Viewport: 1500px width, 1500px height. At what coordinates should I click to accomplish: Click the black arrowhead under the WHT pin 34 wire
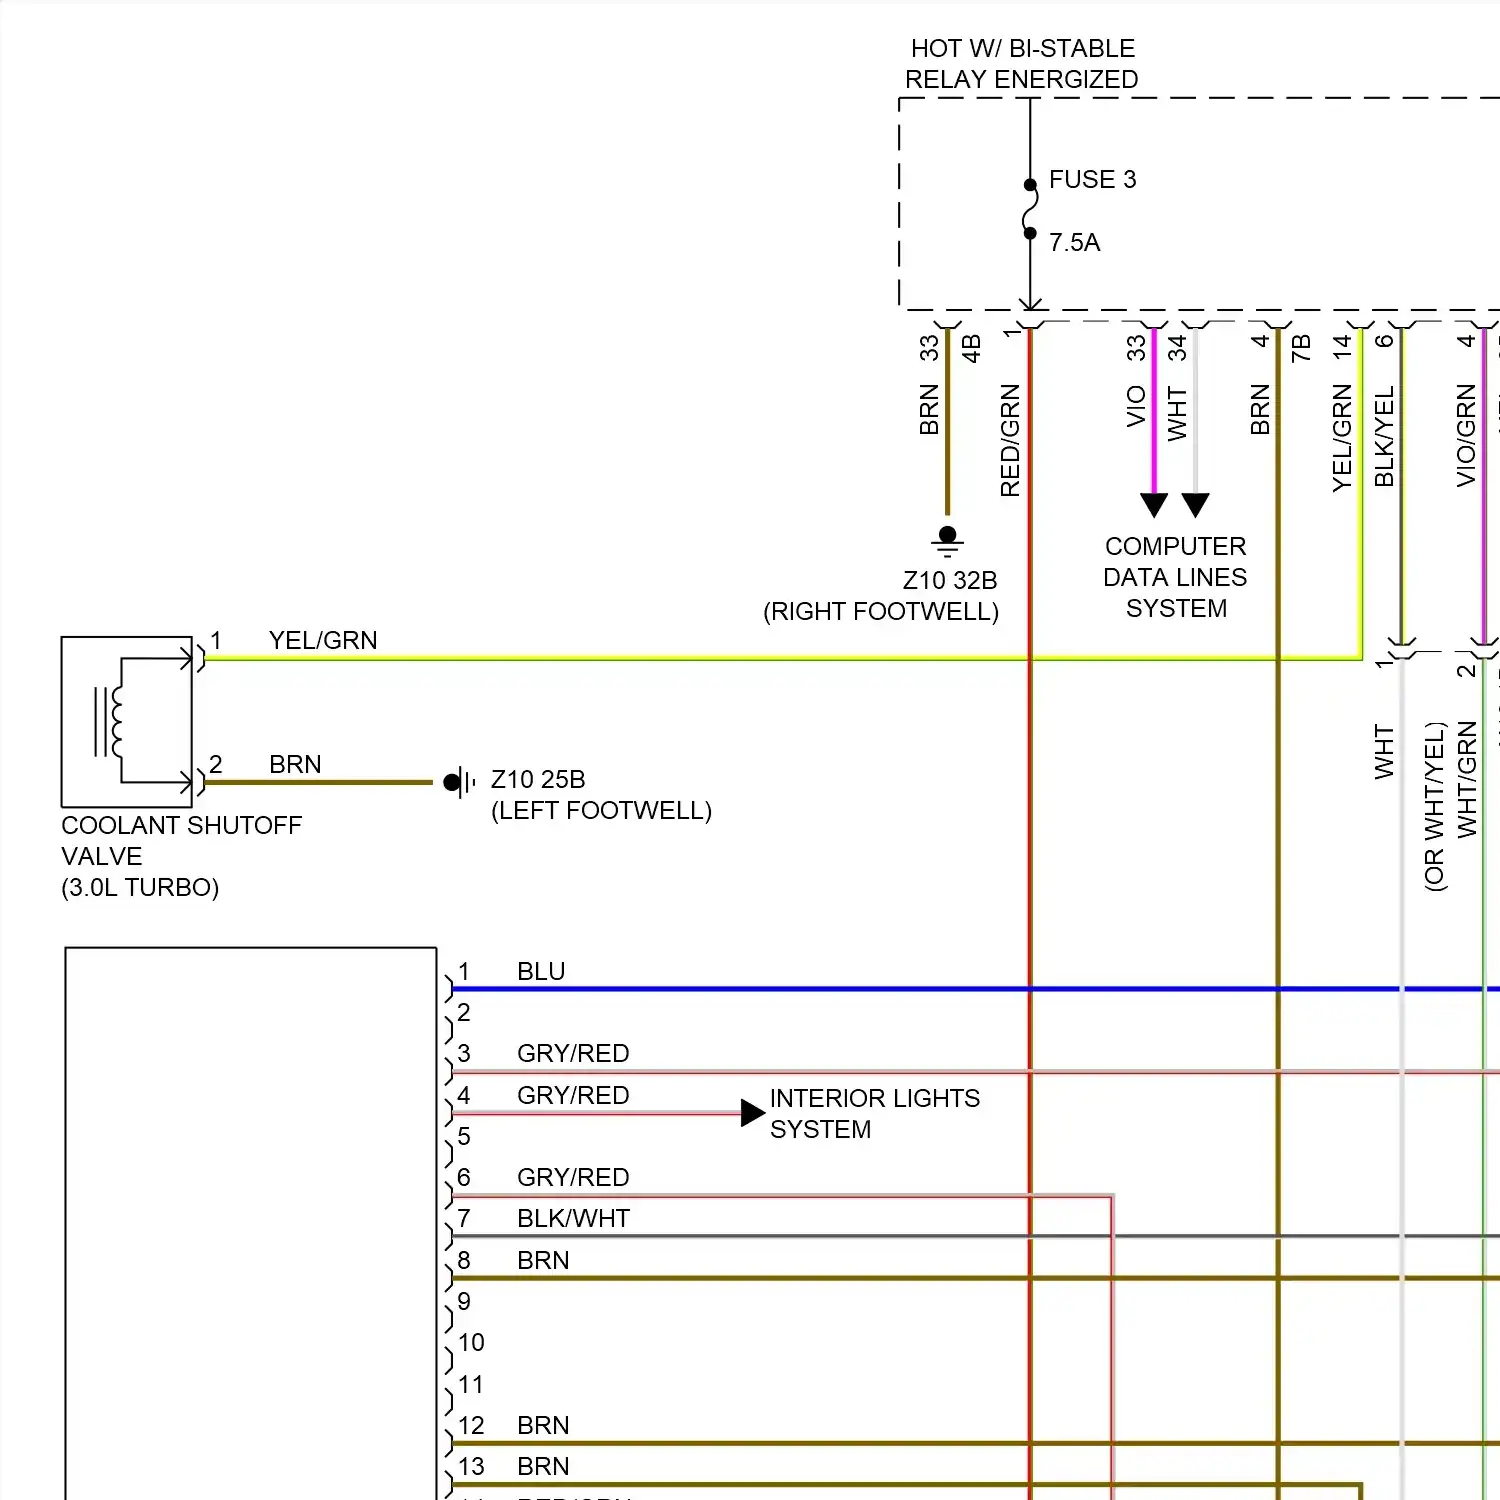click(1196, 505)
